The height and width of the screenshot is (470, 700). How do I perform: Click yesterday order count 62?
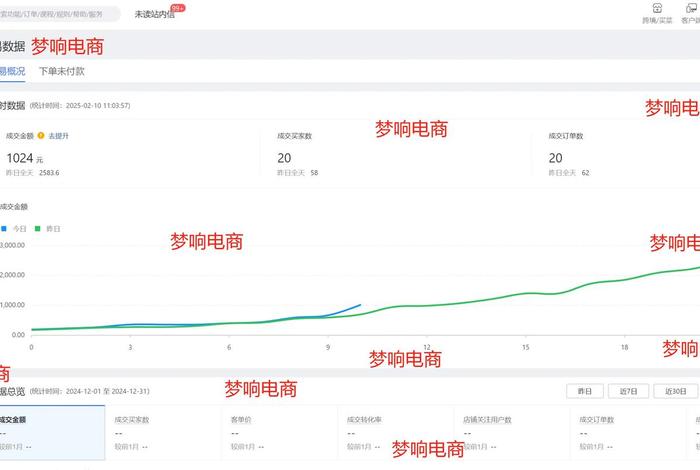pyautogui.click(x=585, y=173)
